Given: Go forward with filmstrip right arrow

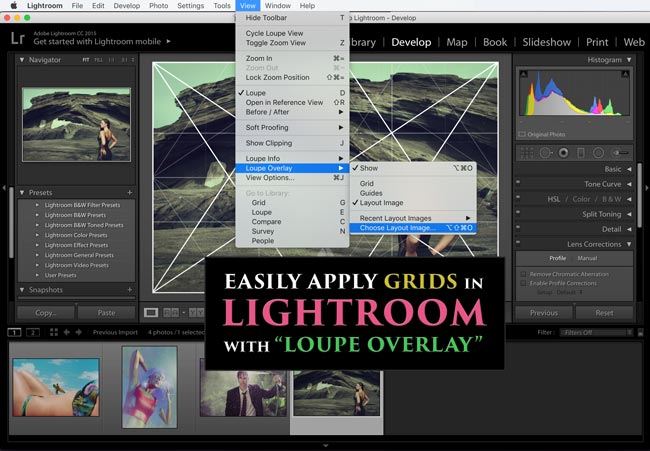Looking at the screenshot, I should (78, 332).
